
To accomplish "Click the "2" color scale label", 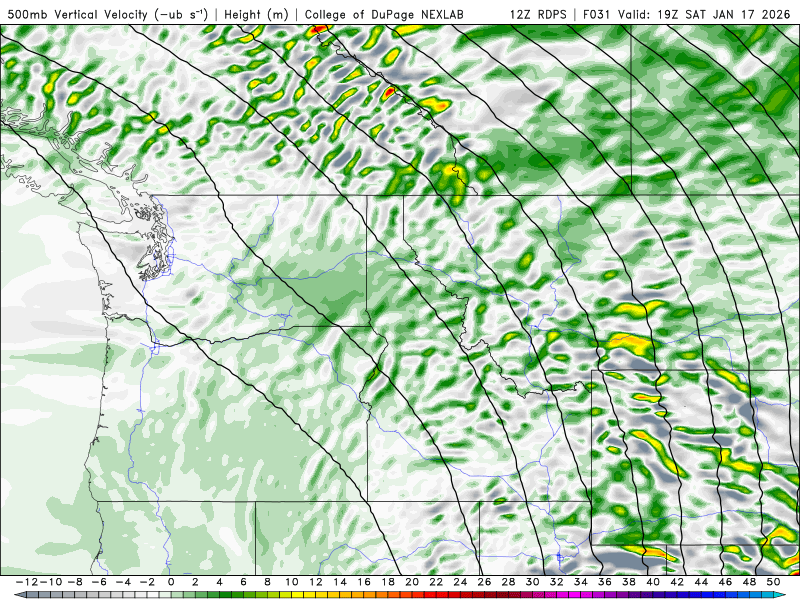I will tap(195, 582).
